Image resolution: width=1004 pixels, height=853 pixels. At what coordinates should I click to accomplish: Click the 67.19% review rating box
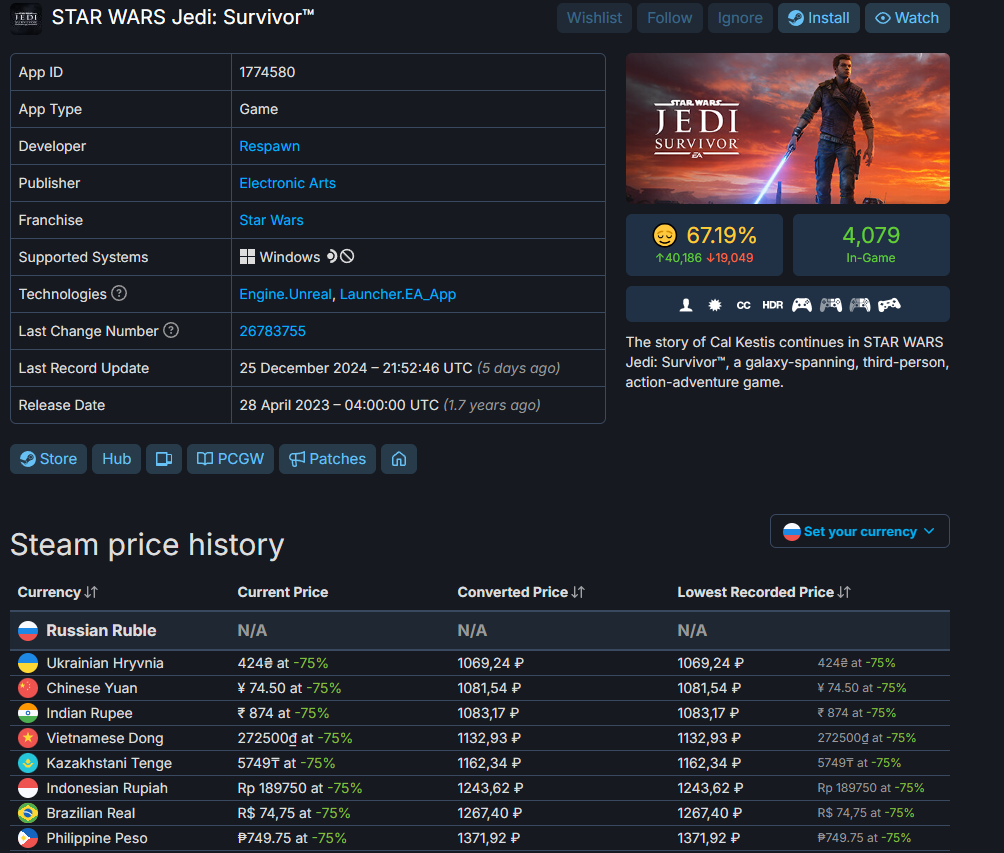coord(704,245)
